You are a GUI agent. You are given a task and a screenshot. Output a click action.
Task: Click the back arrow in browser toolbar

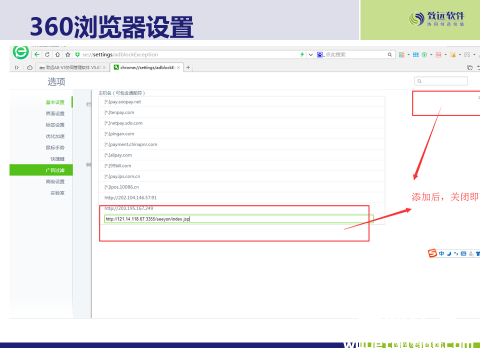[37, 54]
